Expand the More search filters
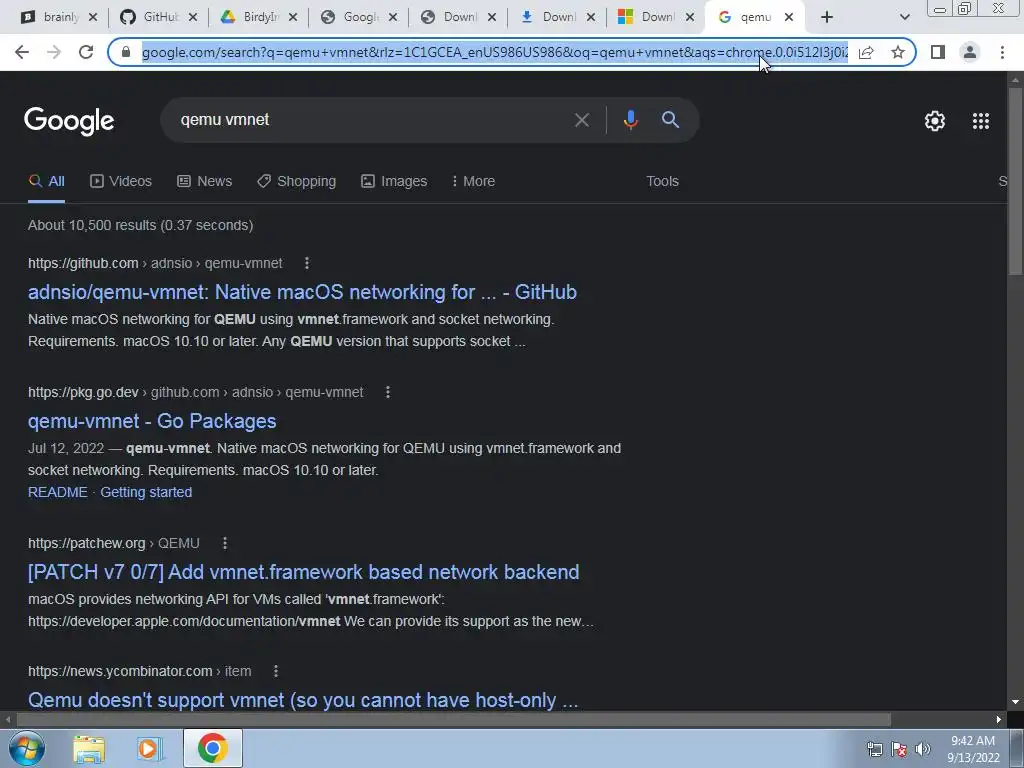The image size is (1024, 768). click(x=473, y=181)
